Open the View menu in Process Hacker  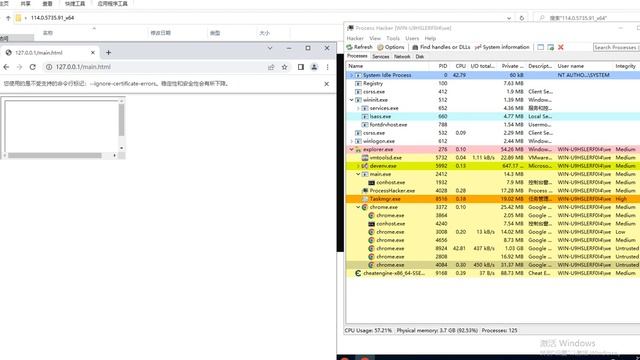[375, 38]
